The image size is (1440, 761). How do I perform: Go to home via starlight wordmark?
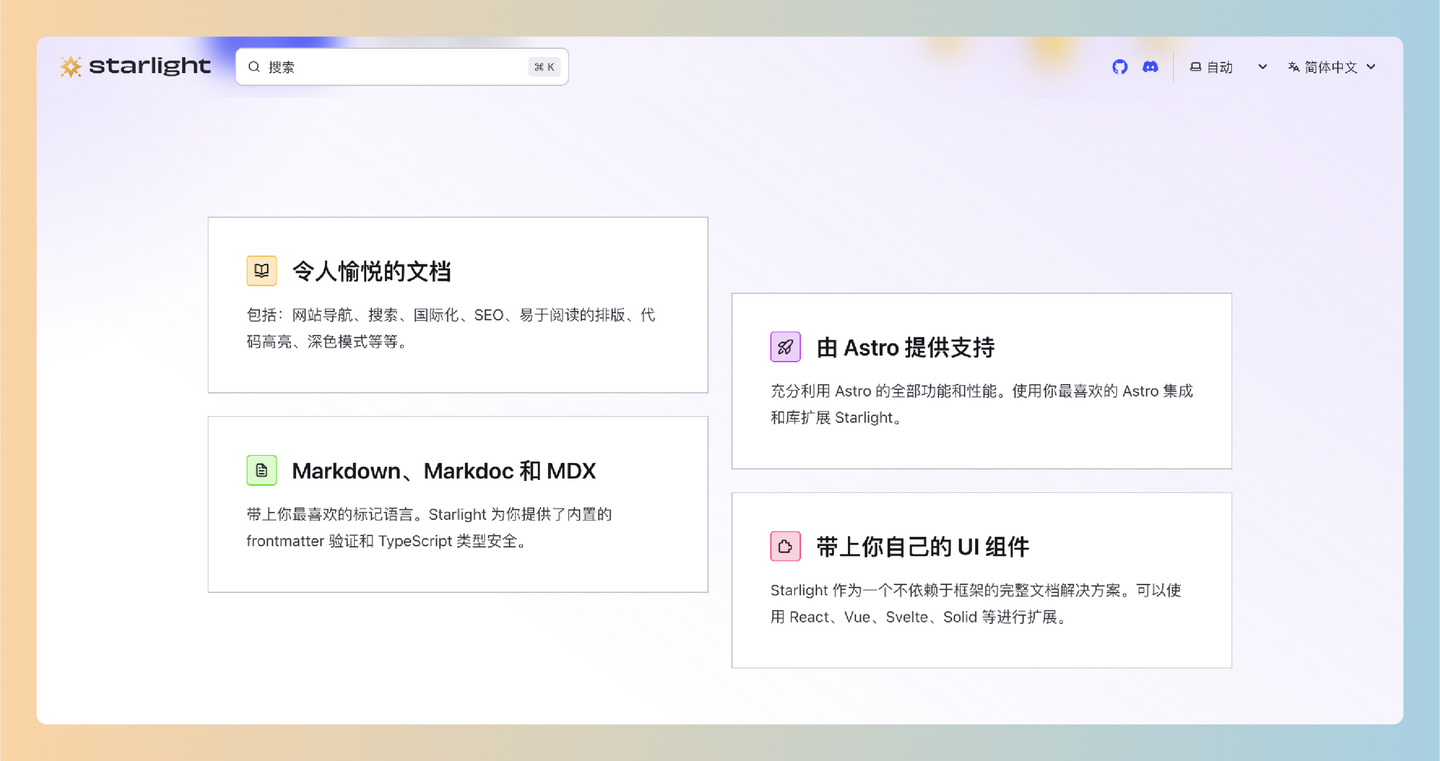tap(150, 67)
